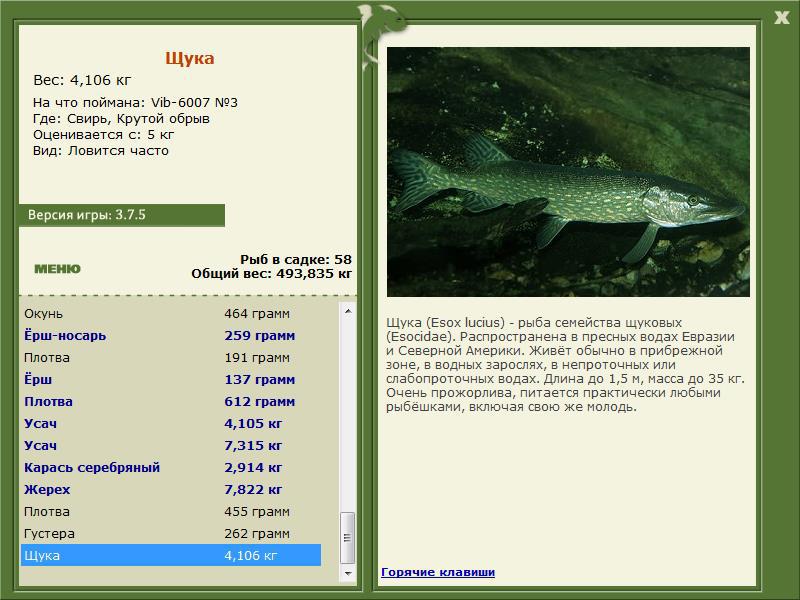Open the МЕНЮ button
Screen dimensions: 800x600
(x=57, y=269)
